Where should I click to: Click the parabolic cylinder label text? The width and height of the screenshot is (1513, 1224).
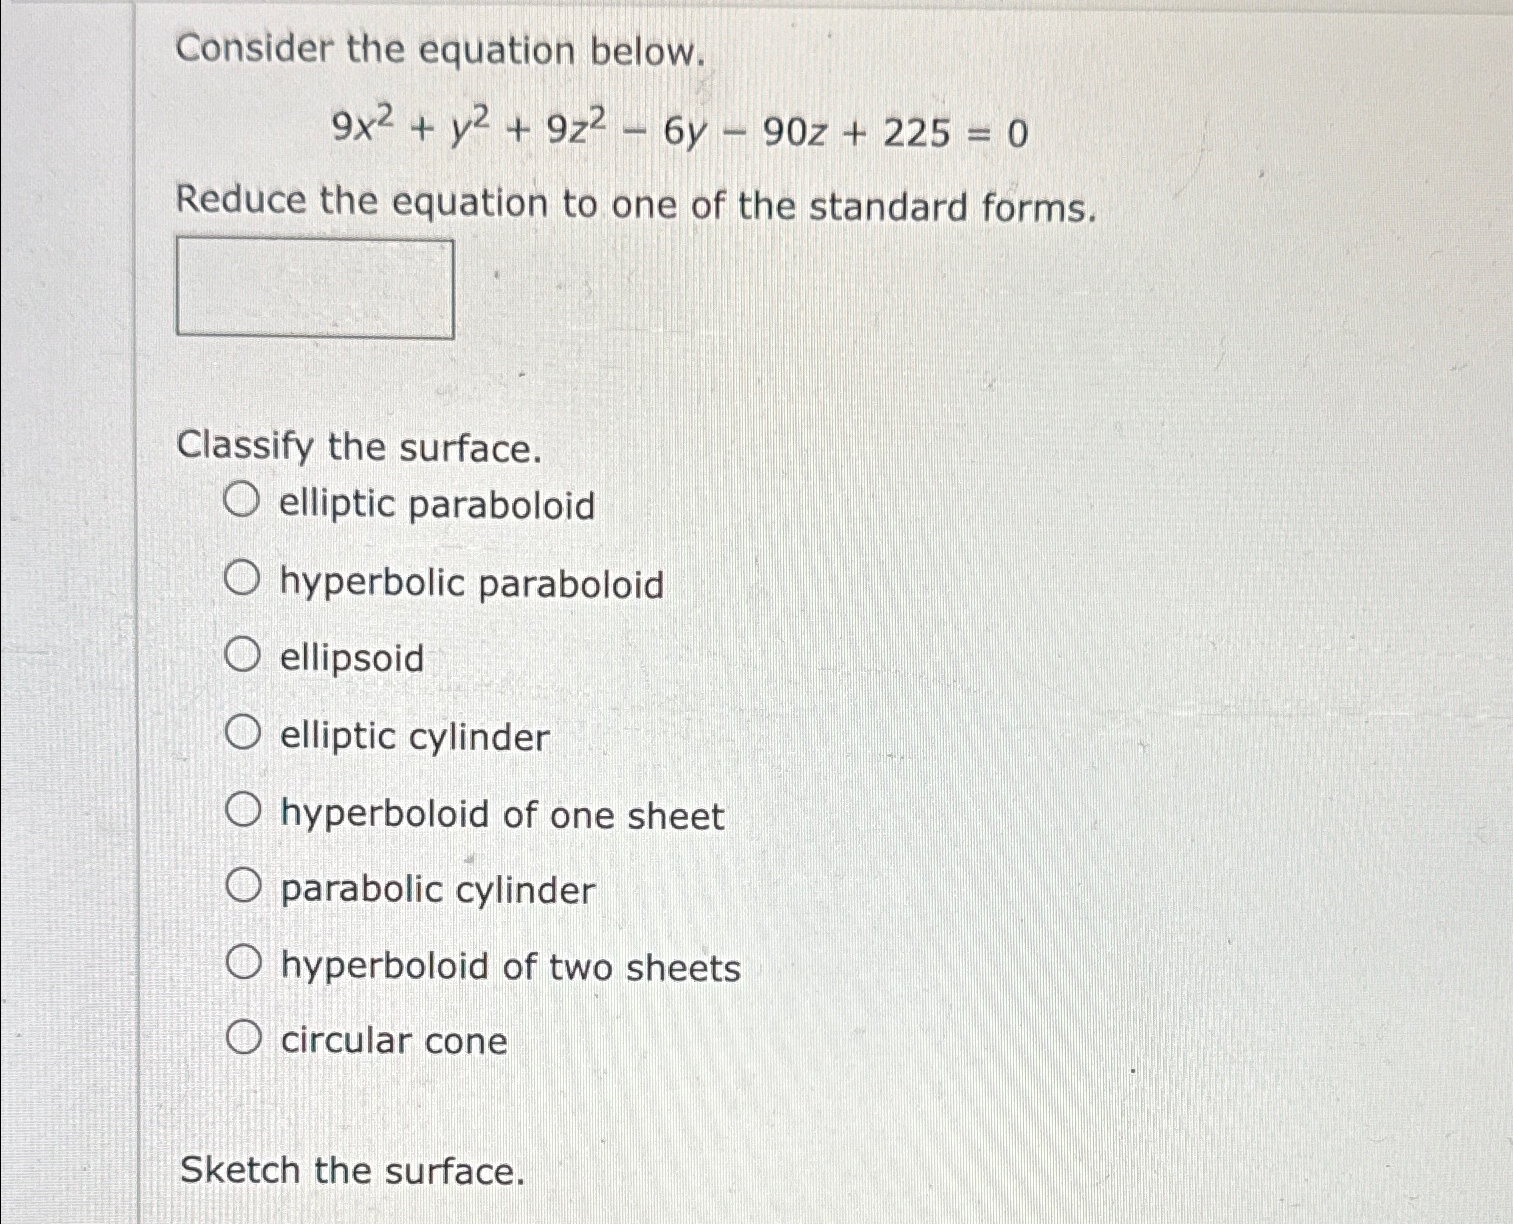pos(437,889)
